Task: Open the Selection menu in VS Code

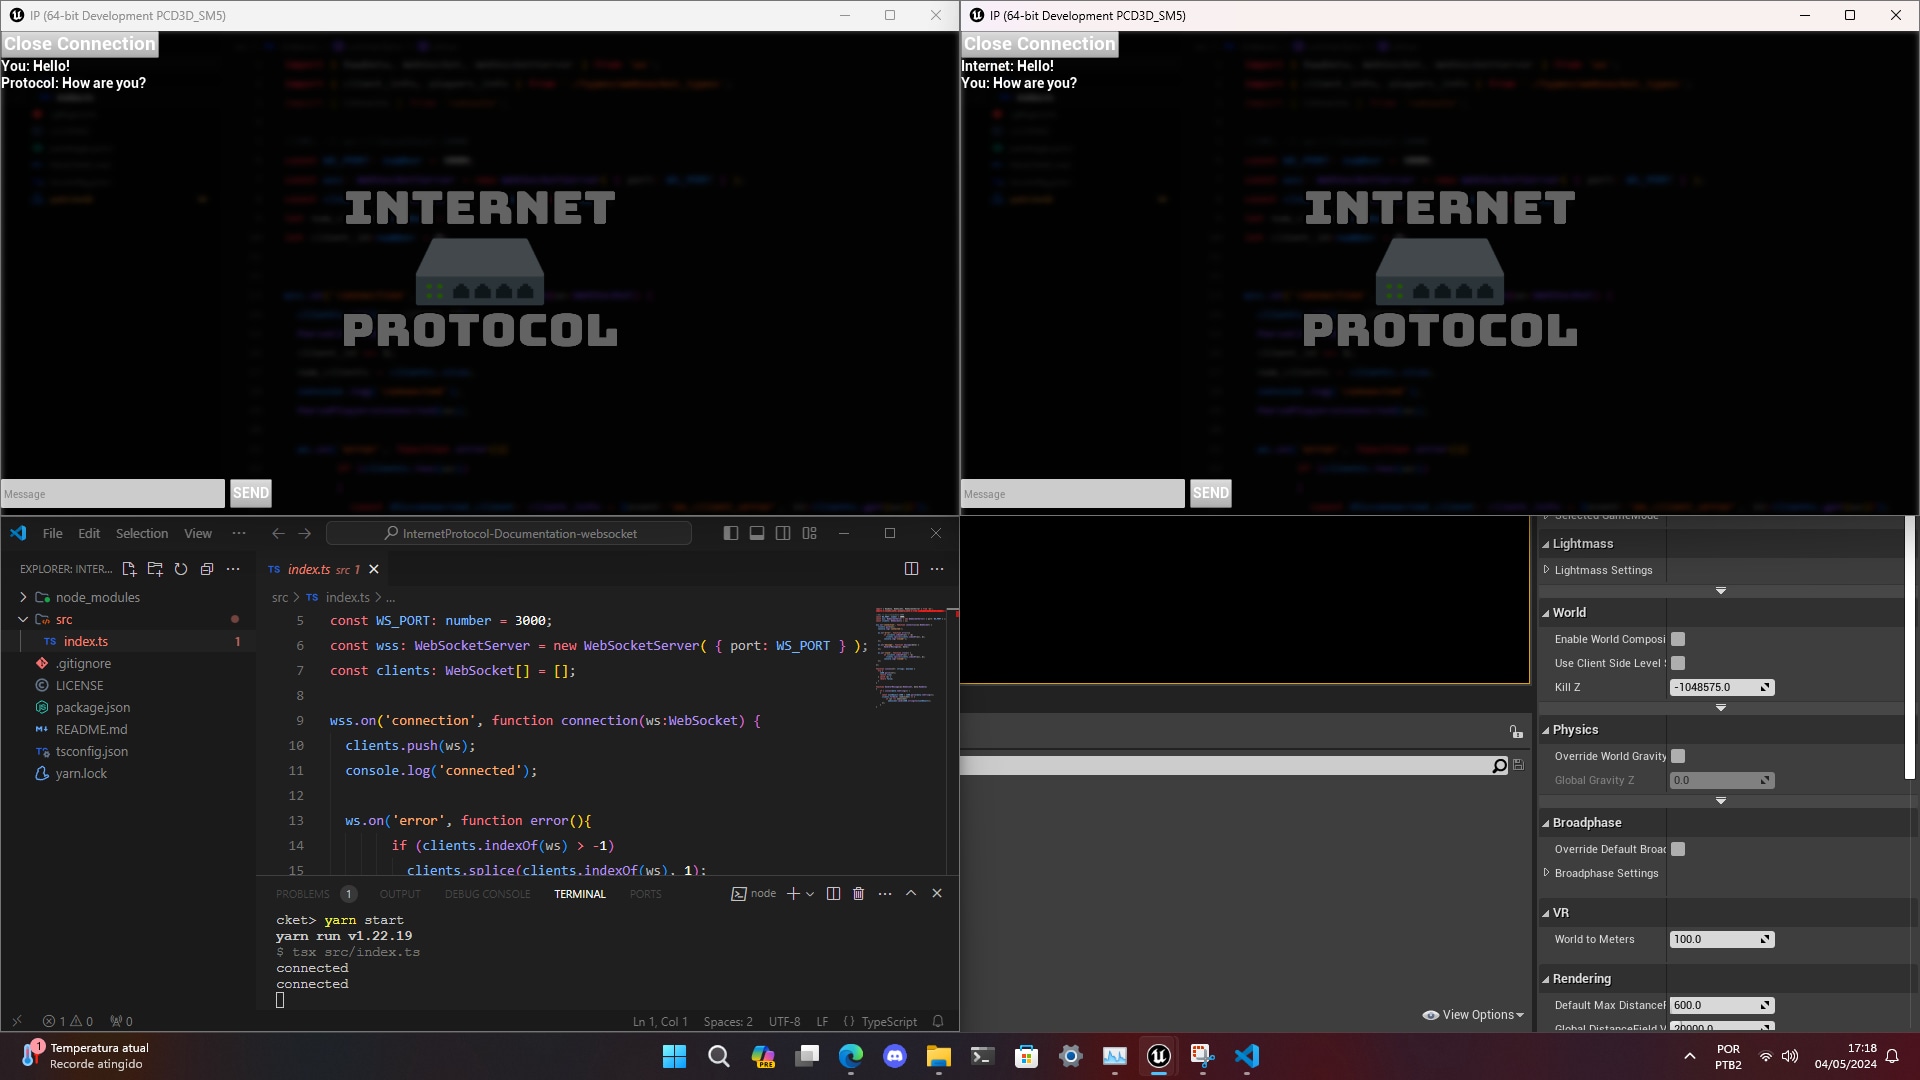Action: click(x=142, y=533)
